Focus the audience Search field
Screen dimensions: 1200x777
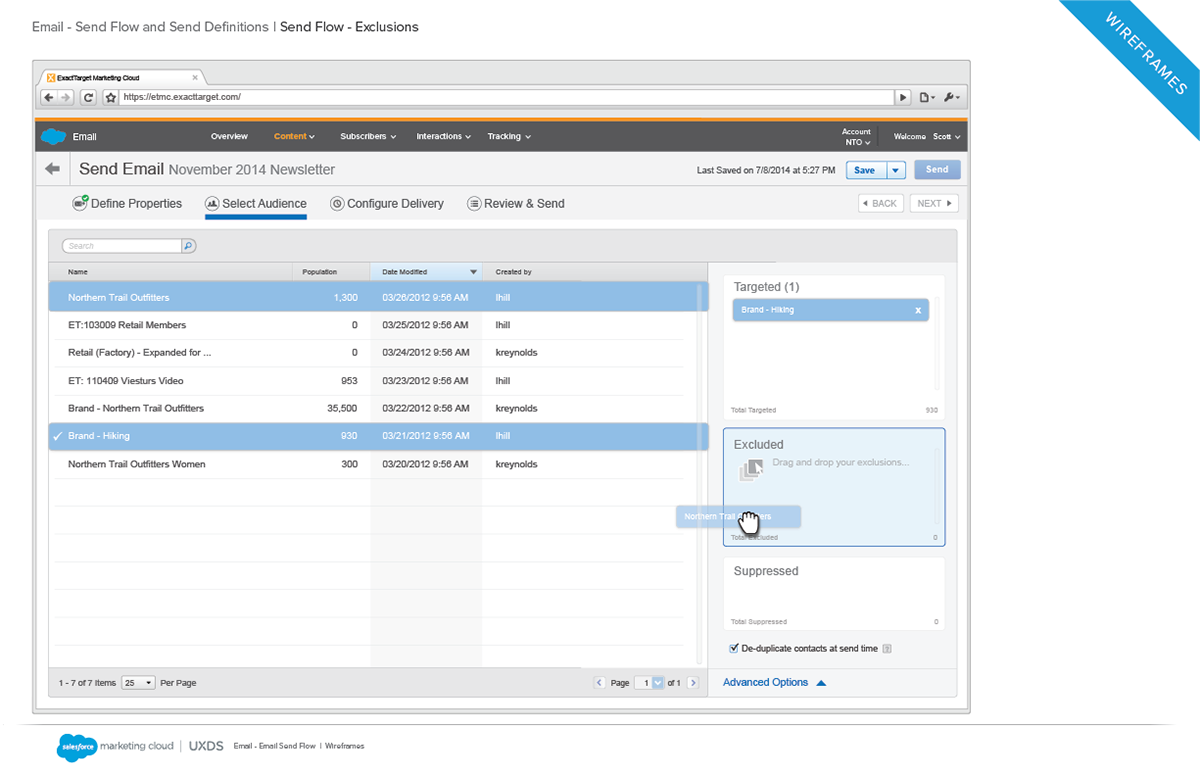coord(122,245)
